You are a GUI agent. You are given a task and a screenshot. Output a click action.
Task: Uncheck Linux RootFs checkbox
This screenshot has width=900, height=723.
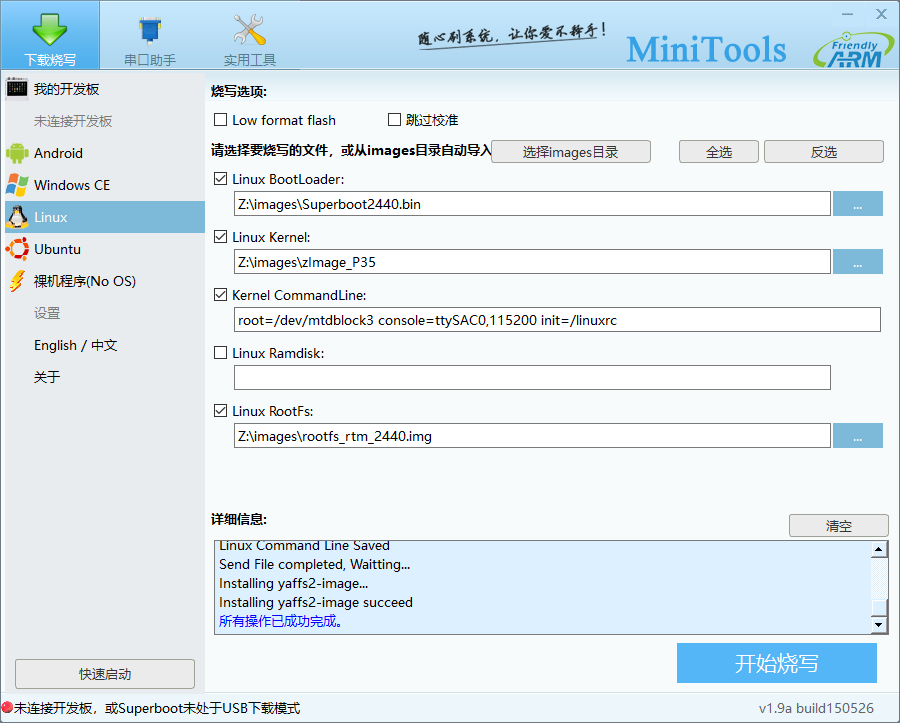click(x=220, y=410)
